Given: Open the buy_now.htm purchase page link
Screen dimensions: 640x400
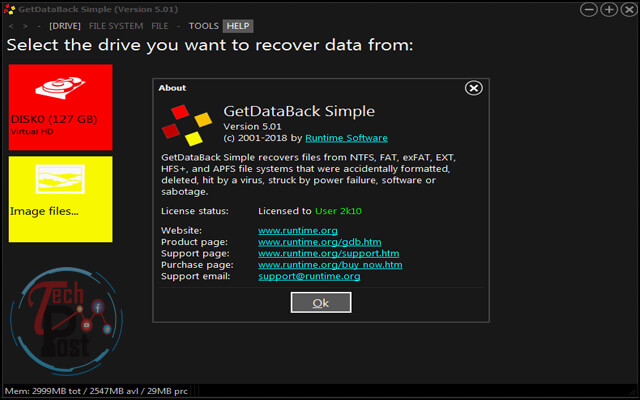Looking at the screenshot, I should click(330, 265).
